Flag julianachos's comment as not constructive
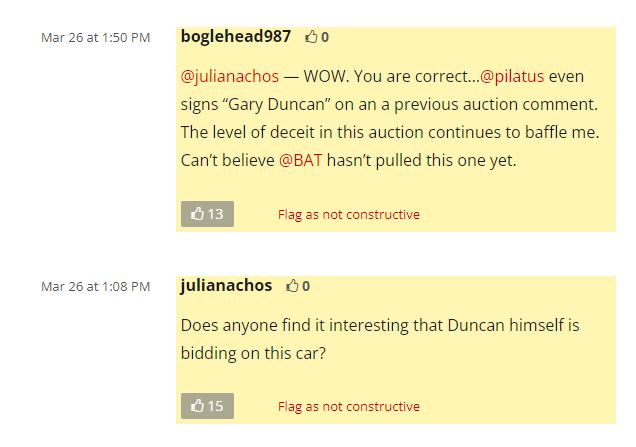 pos(348,407)
